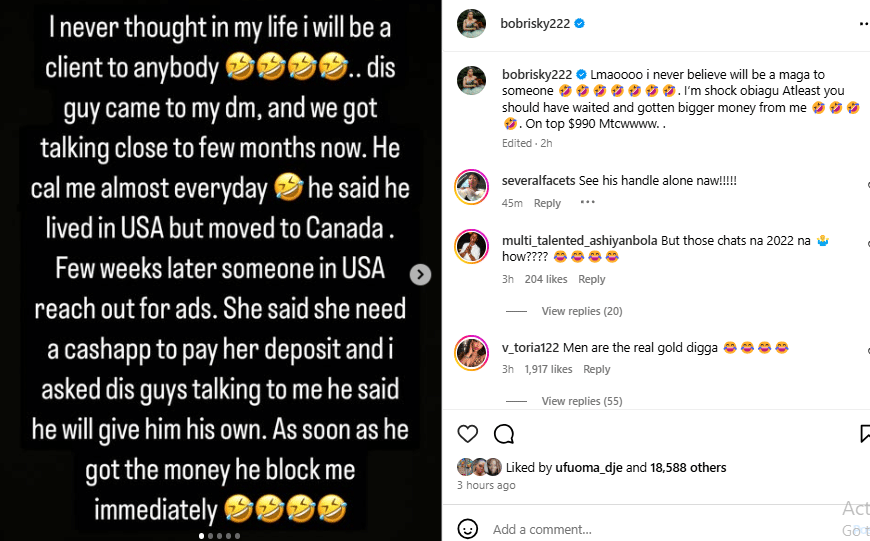Save the post with the bookmark icon
Image resolution: width=870 pixels, height=541 pixels.
(x=864, y=434)
